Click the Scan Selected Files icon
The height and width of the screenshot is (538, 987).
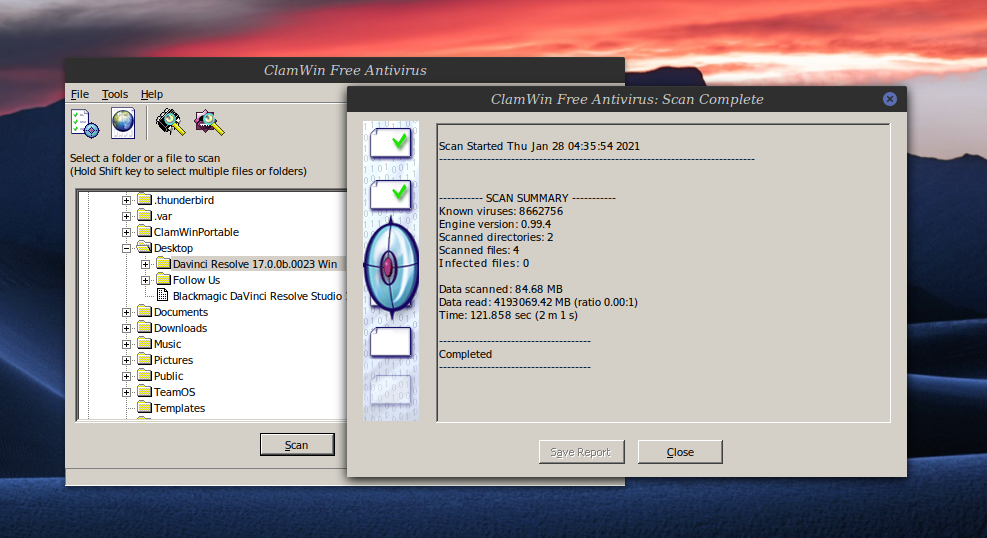click(209, 123)
